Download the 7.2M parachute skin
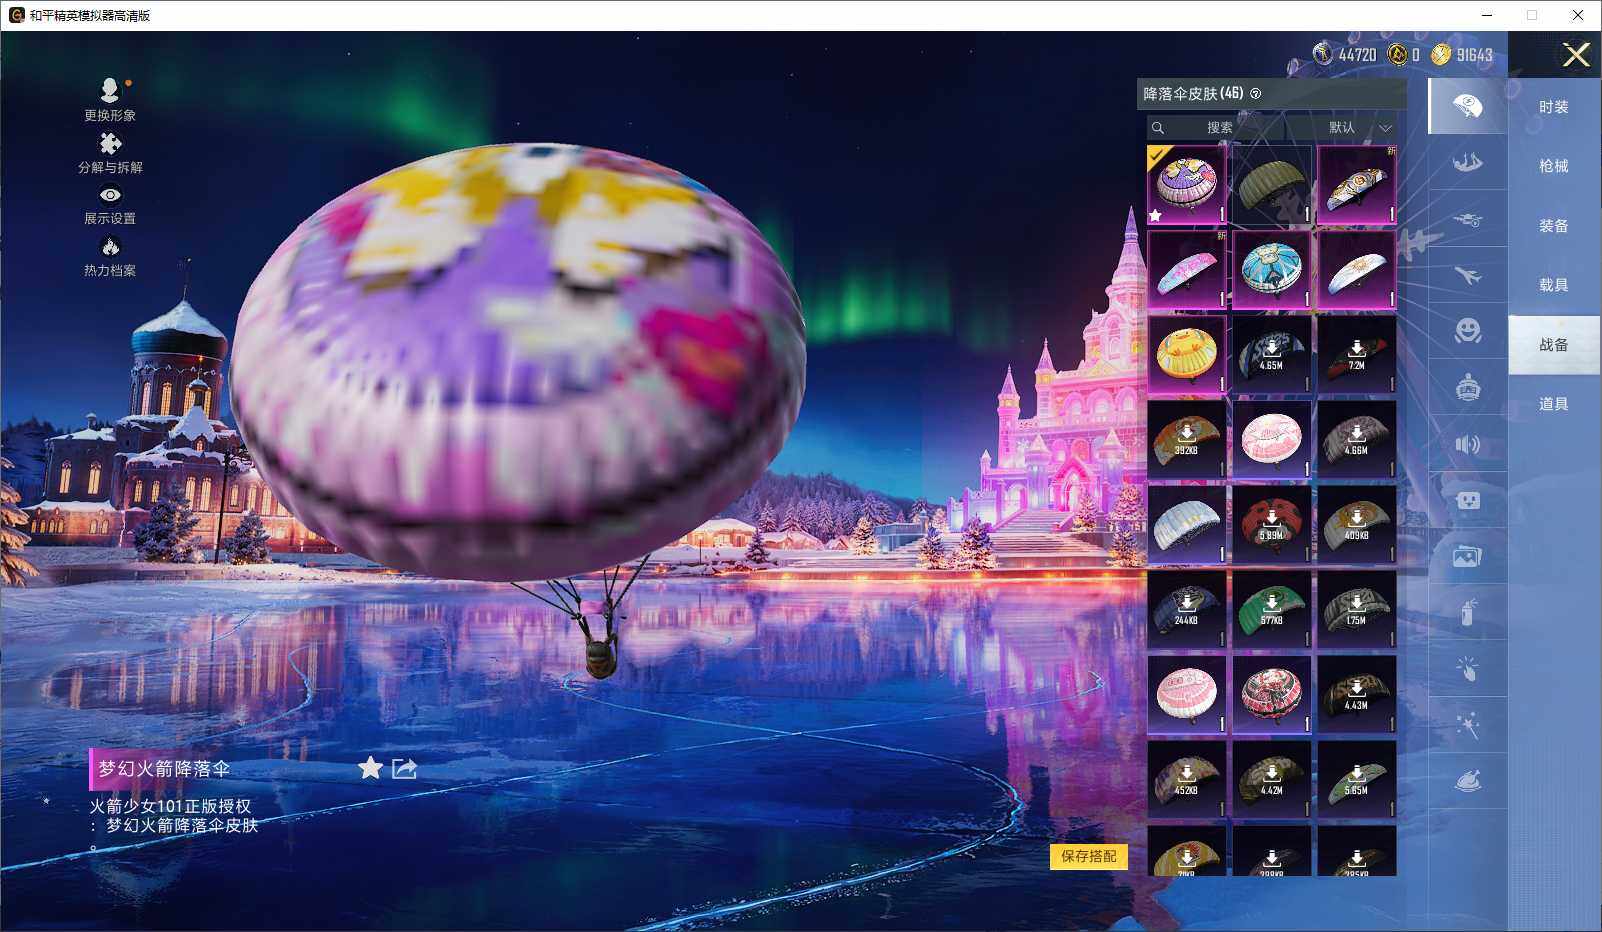The height and width of the screenshot is (932, 1602). click(1356, 354)
